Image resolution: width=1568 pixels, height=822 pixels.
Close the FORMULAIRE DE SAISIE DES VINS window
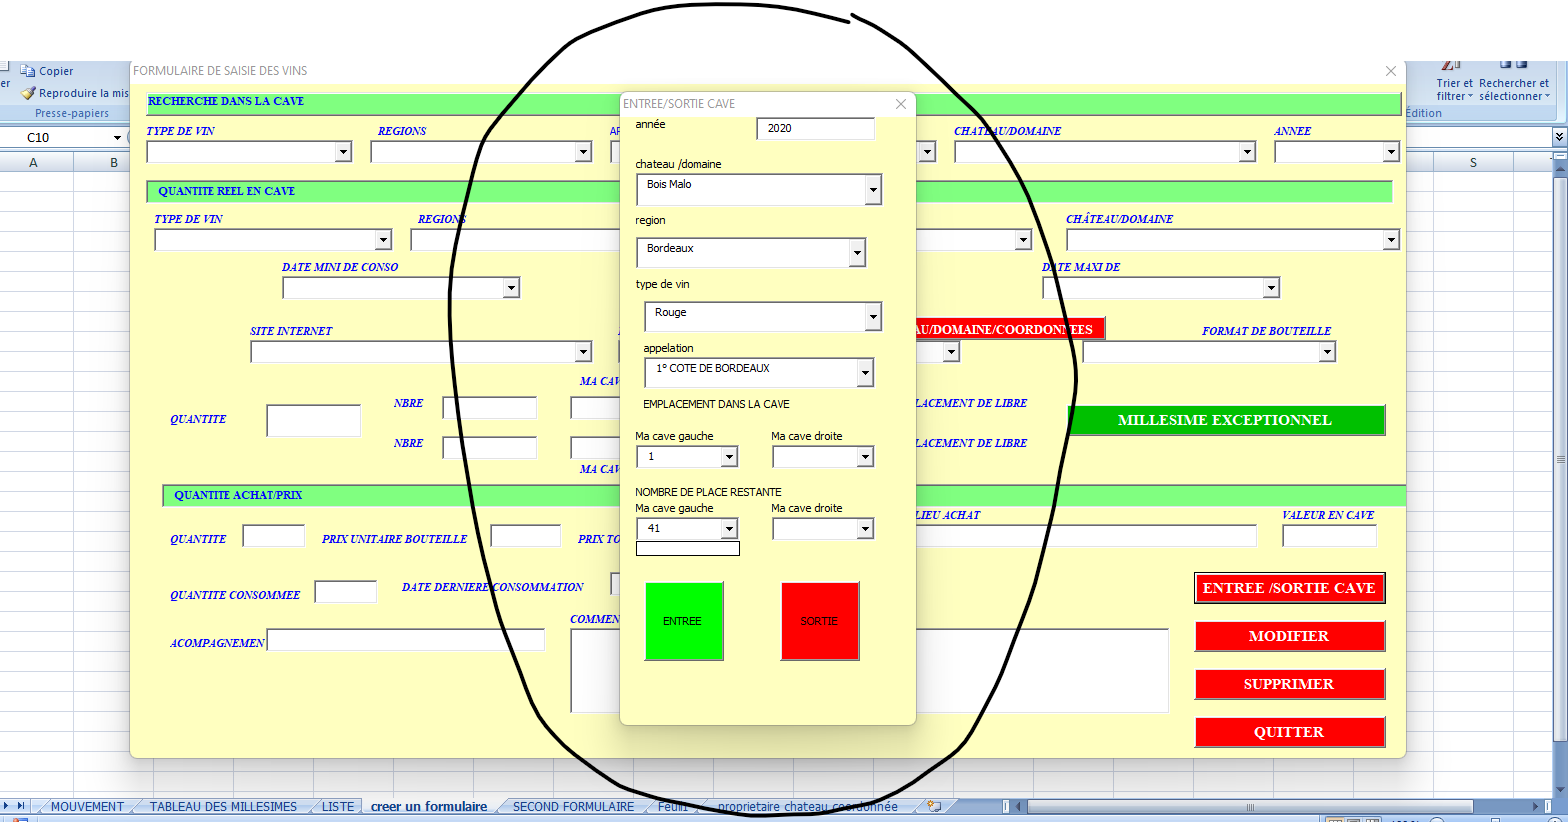1390,71
